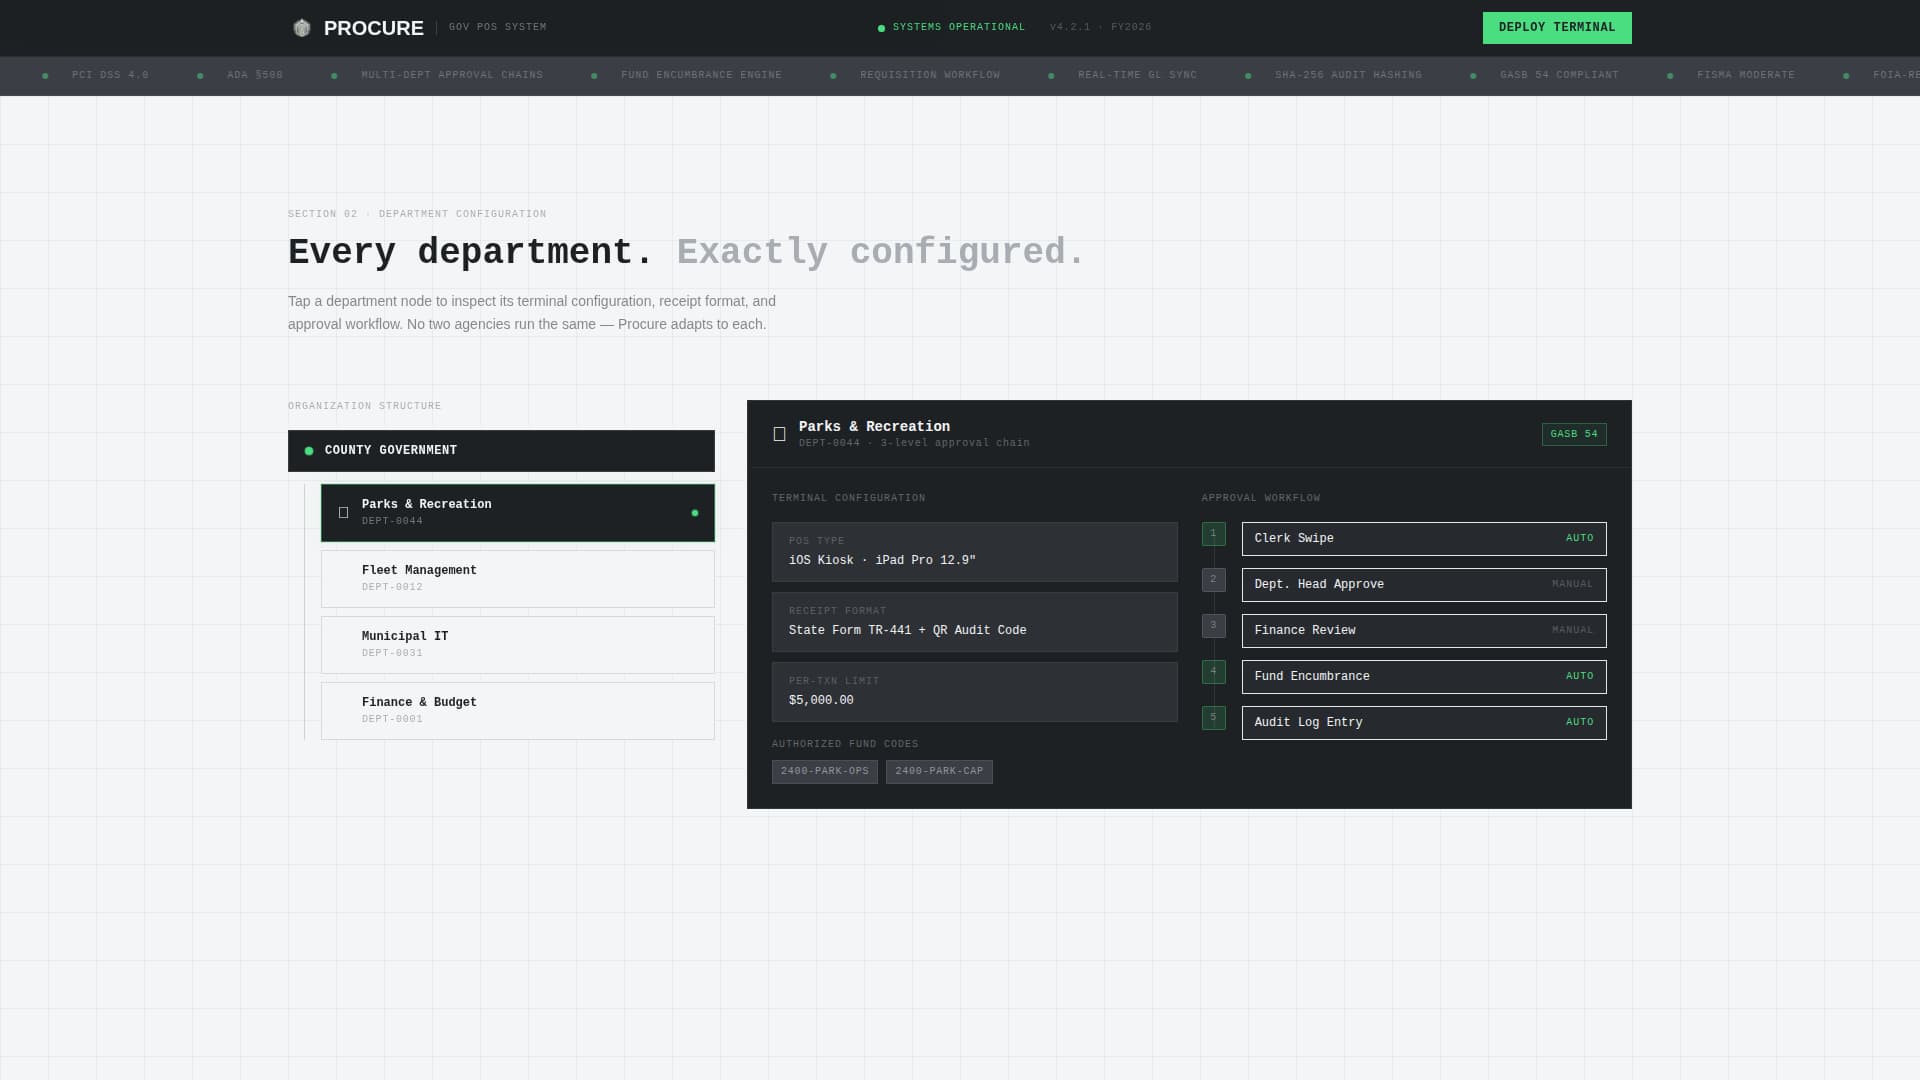This screenshot has height=1080, width=1920.
Task: Click the green dot beside County Government
Action: (309, 451)
